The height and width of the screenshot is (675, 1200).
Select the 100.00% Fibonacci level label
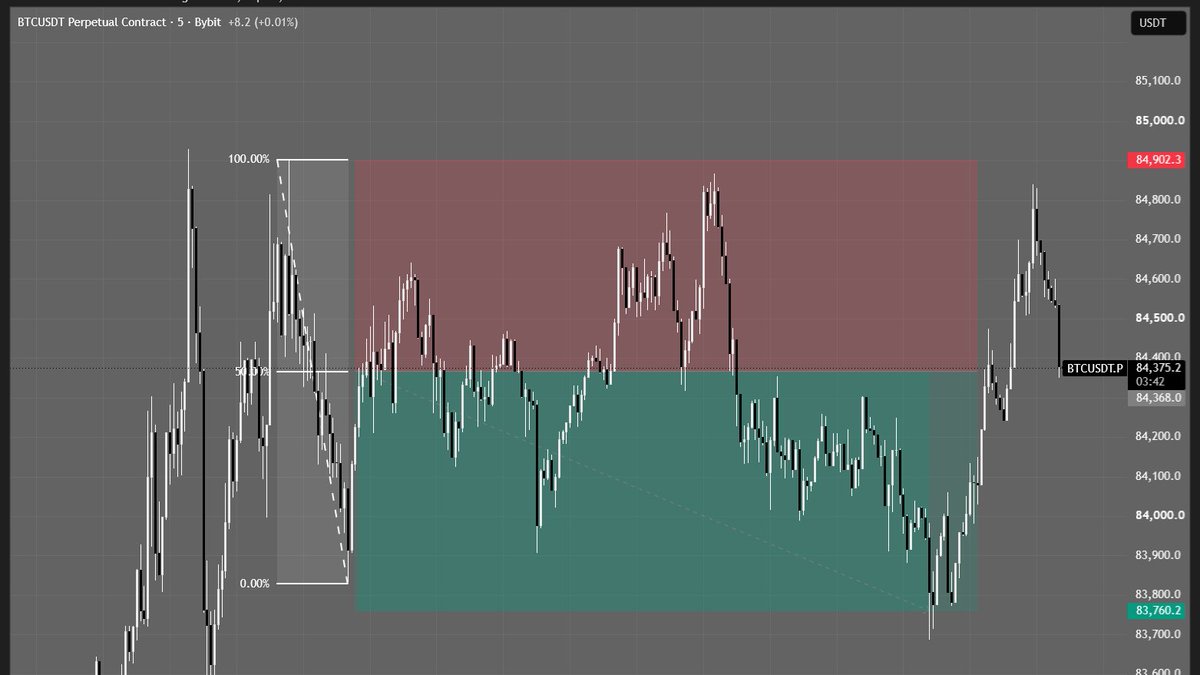click(x=249, y=159)
